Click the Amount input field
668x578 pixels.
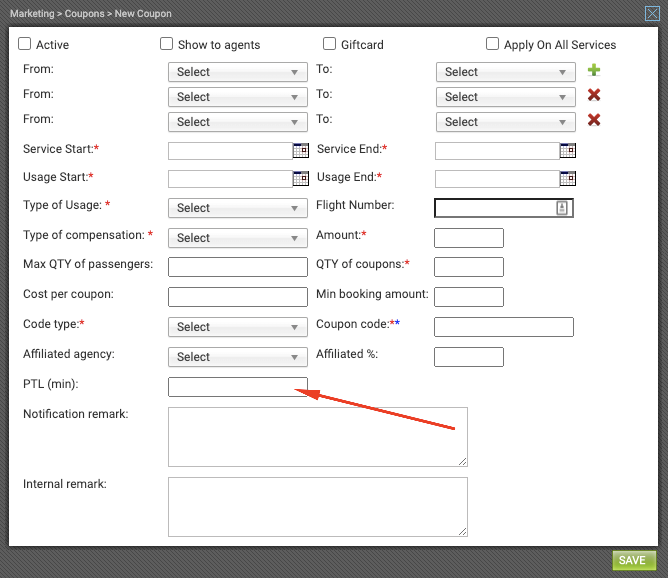click(469, 238)
